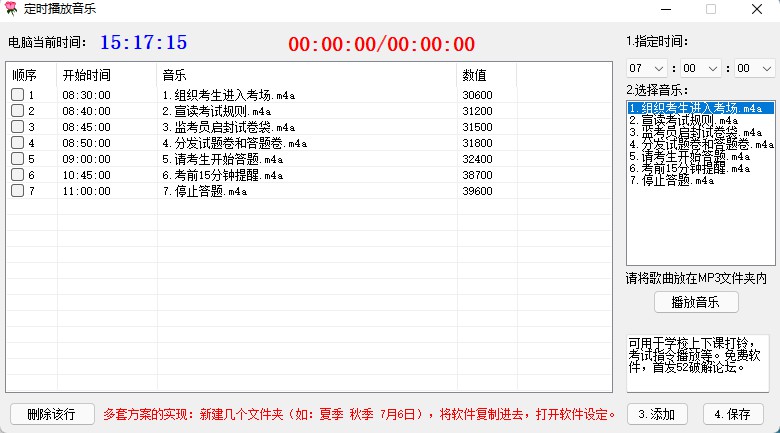Click table entry 5.请考生开始答题.m4a
The width and height of the screenshot is (780, 433).
pyautogui.click(x=222, y=159)
